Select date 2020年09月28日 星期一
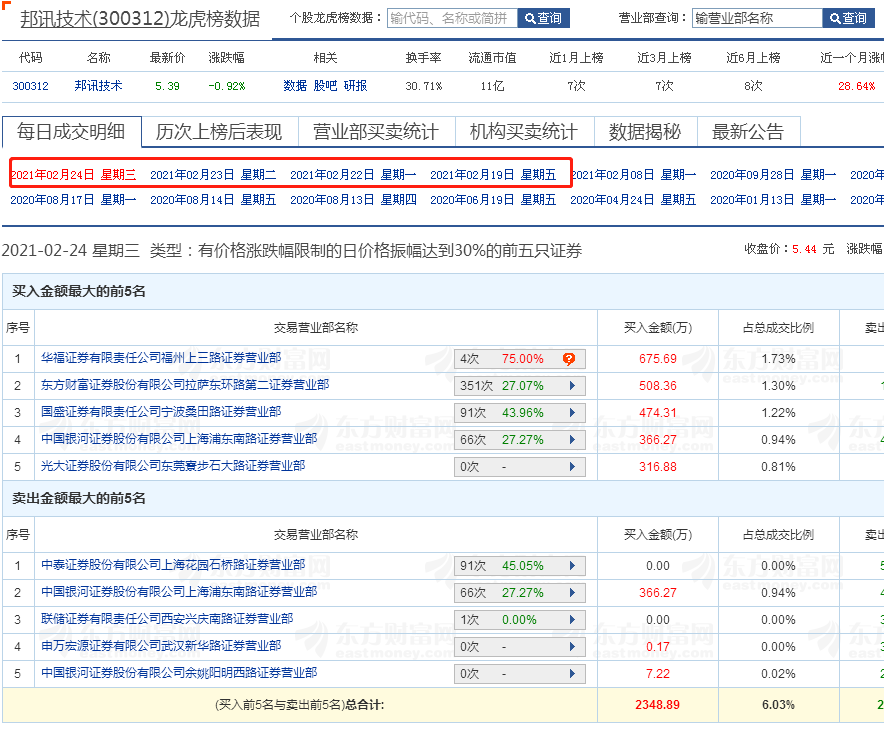Image resolution: width=884 pixels, height=734 pixels. (x=773, y=175)
